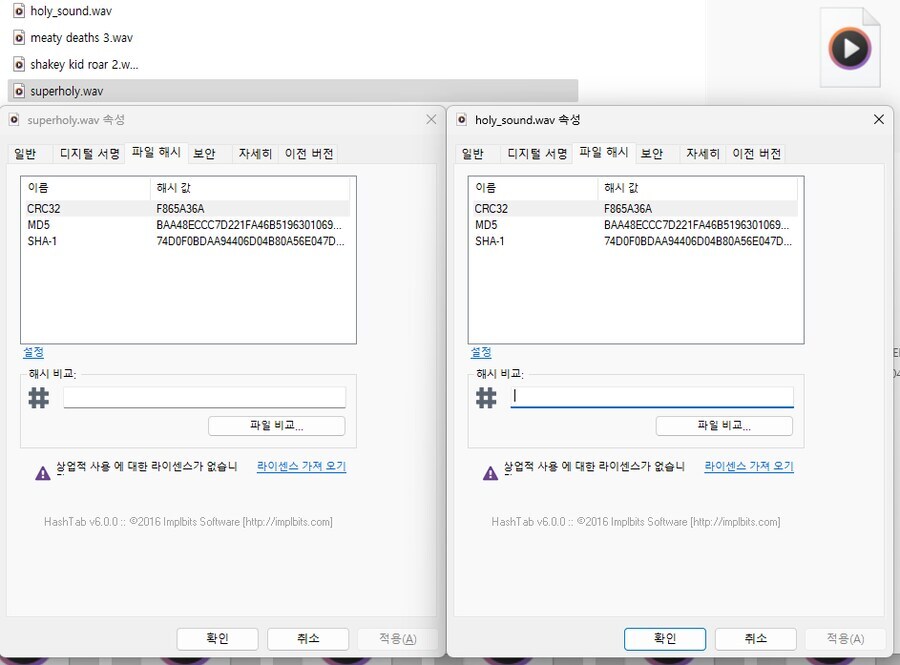The height and width of the screenshot is (665, 900).
Task: Switch to 파일 해시 tab in holy_sound.wav window
Action: tap(603, 152)
